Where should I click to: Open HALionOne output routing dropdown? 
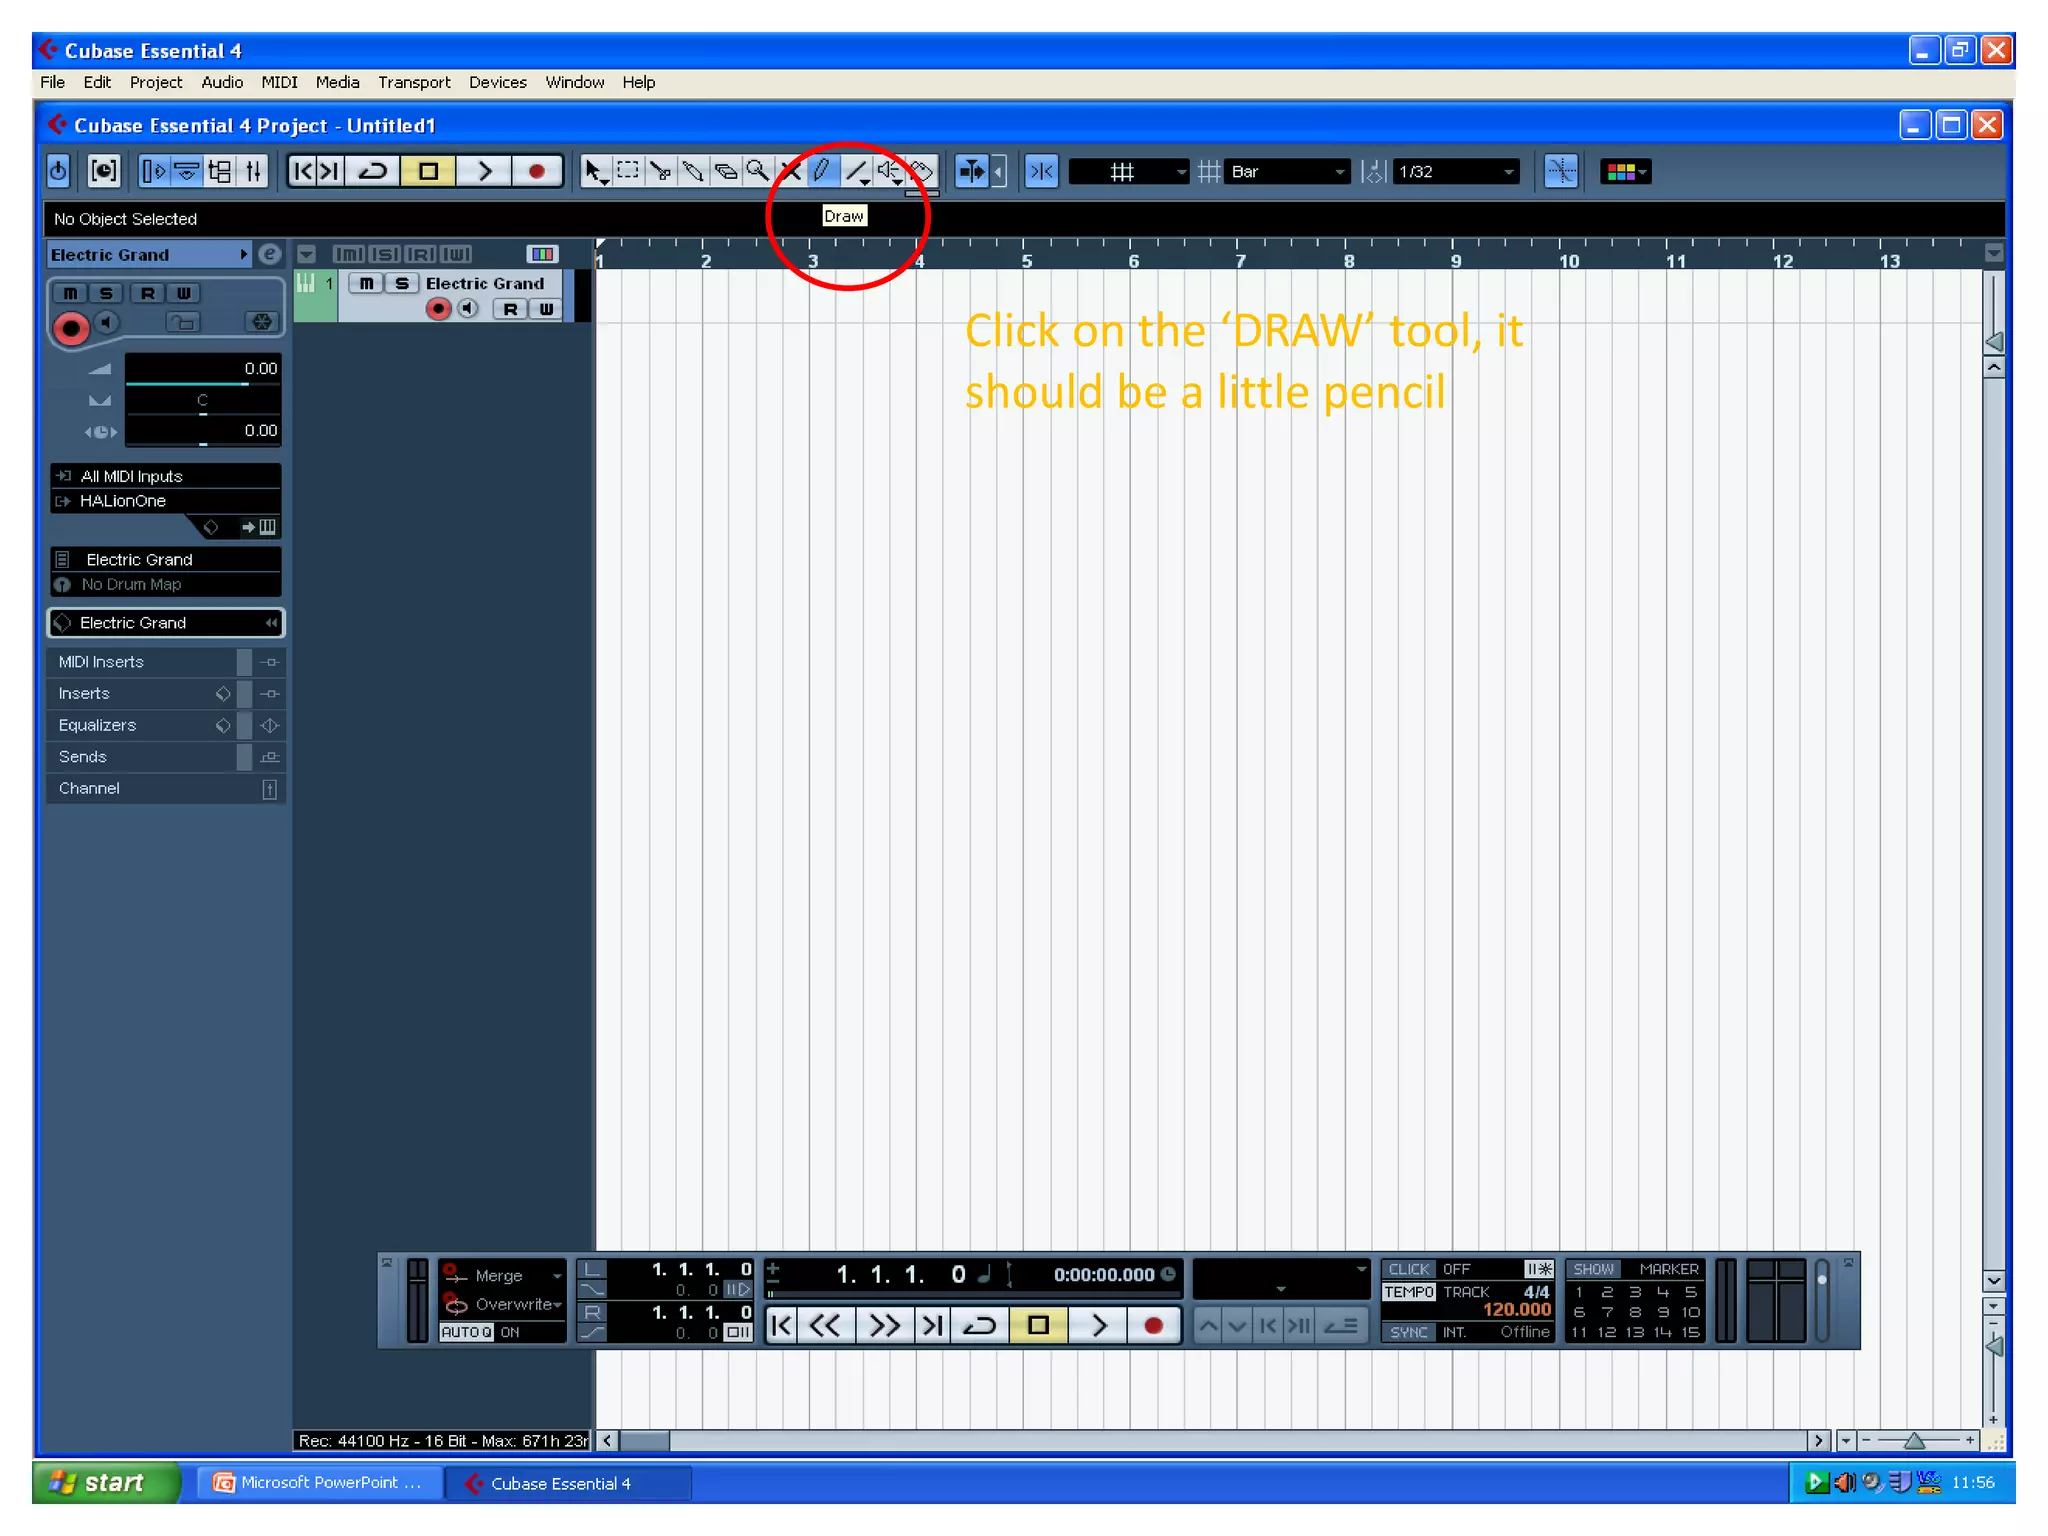coord(166,501)
